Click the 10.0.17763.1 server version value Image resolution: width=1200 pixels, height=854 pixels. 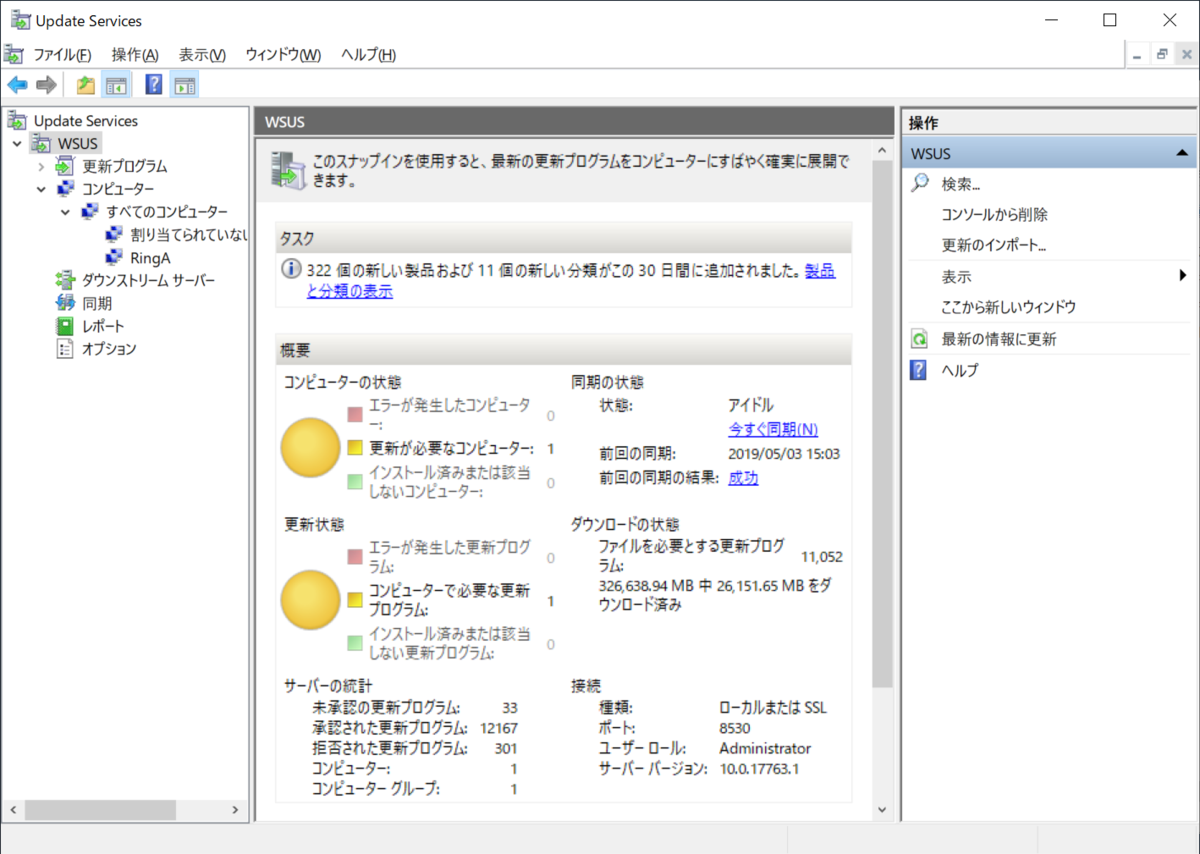760,769
